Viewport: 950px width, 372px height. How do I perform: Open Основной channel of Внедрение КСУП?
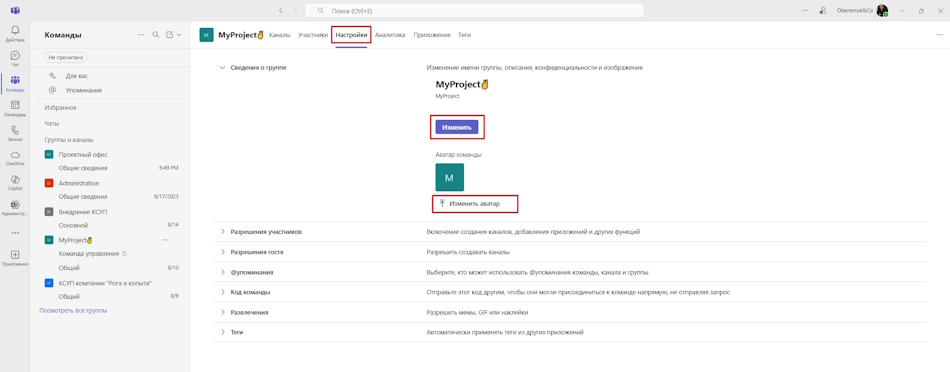(72, 225)
